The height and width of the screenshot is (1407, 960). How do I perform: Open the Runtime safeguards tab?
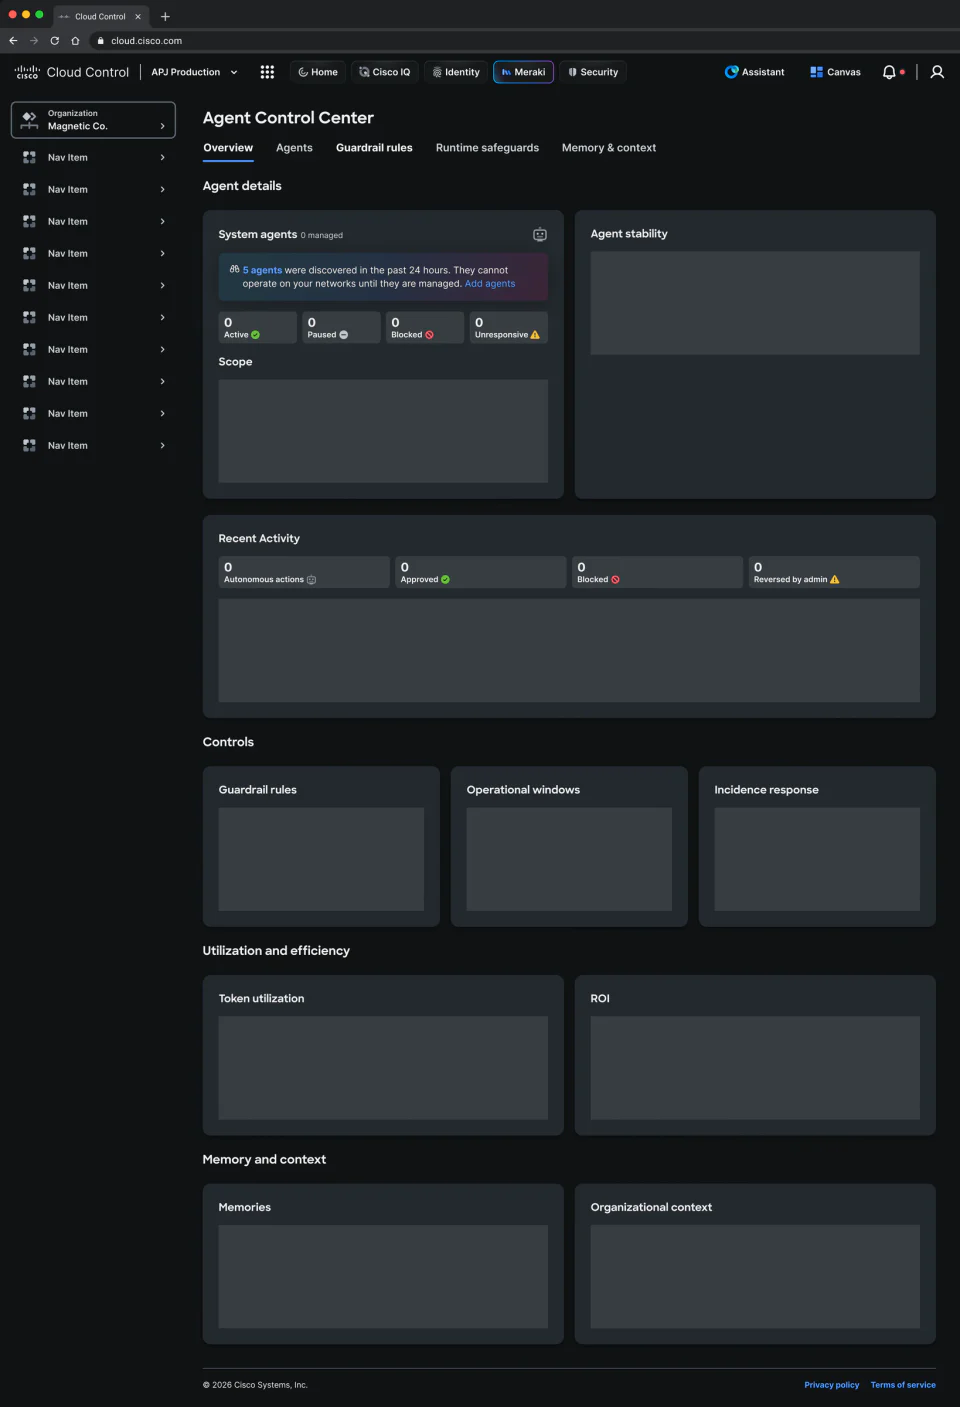tap(487, 148)
